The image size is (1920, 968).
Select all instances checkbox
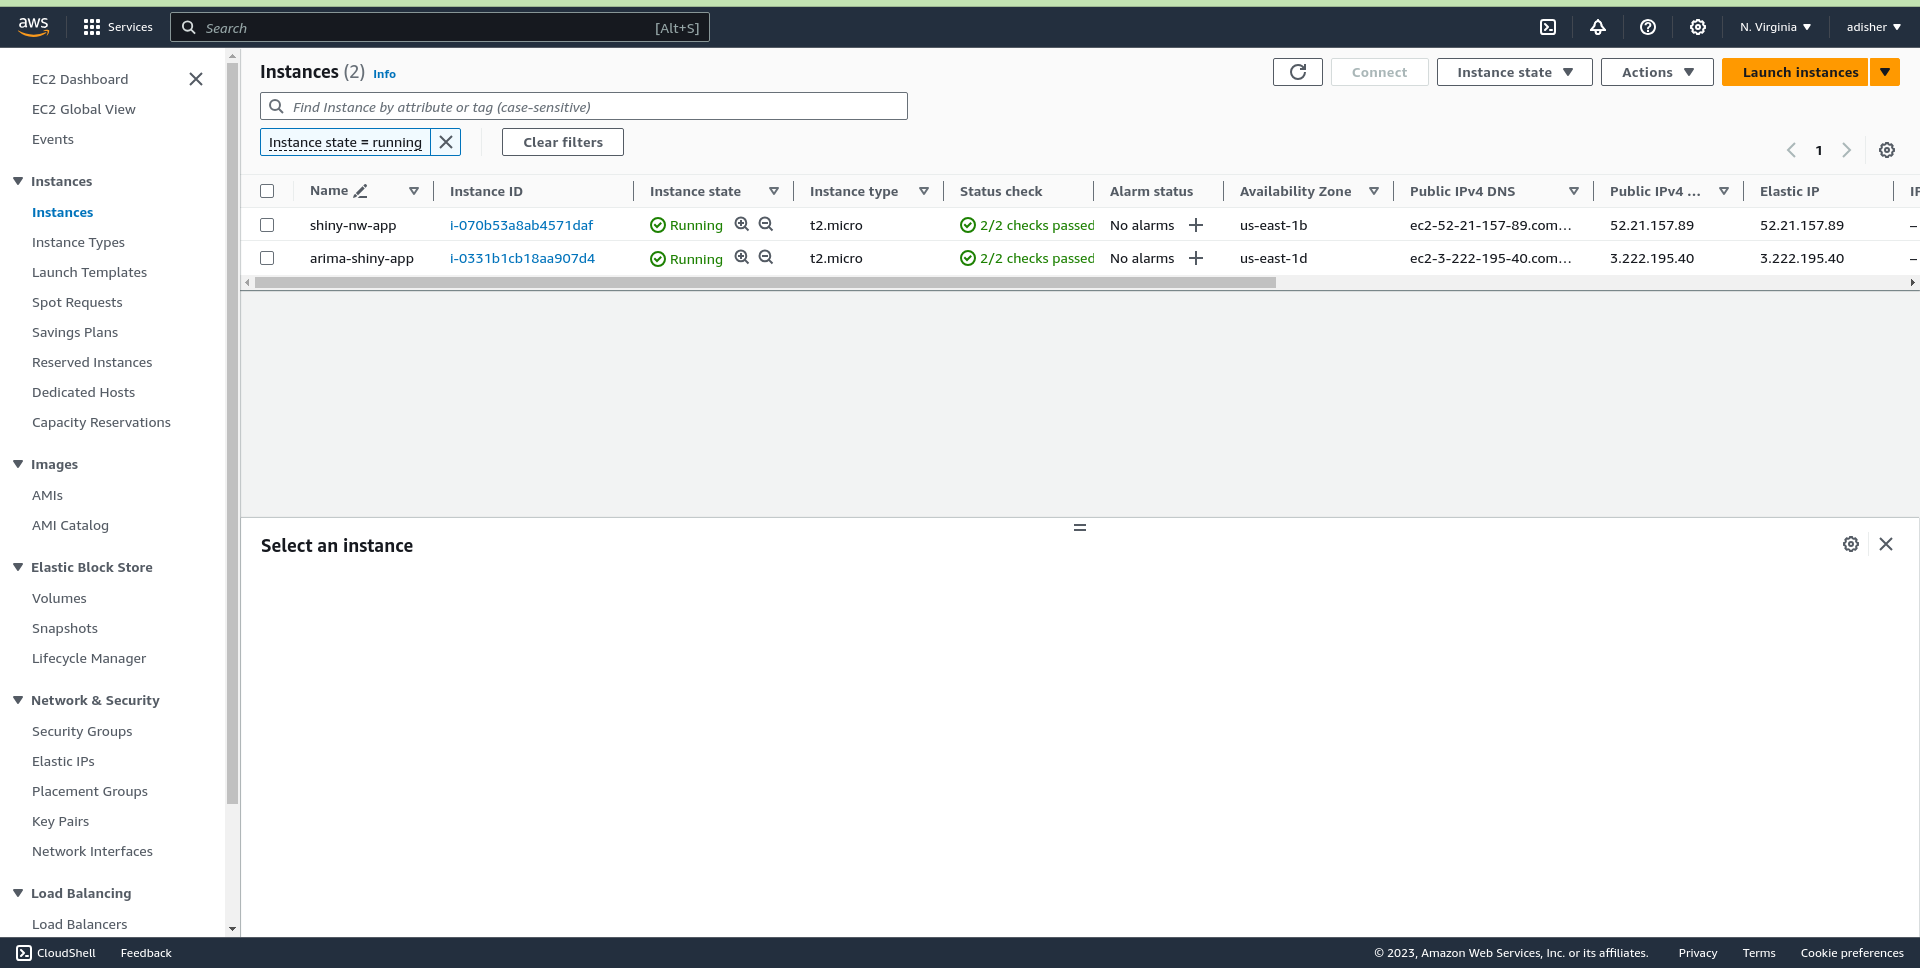tap(267, 191)
